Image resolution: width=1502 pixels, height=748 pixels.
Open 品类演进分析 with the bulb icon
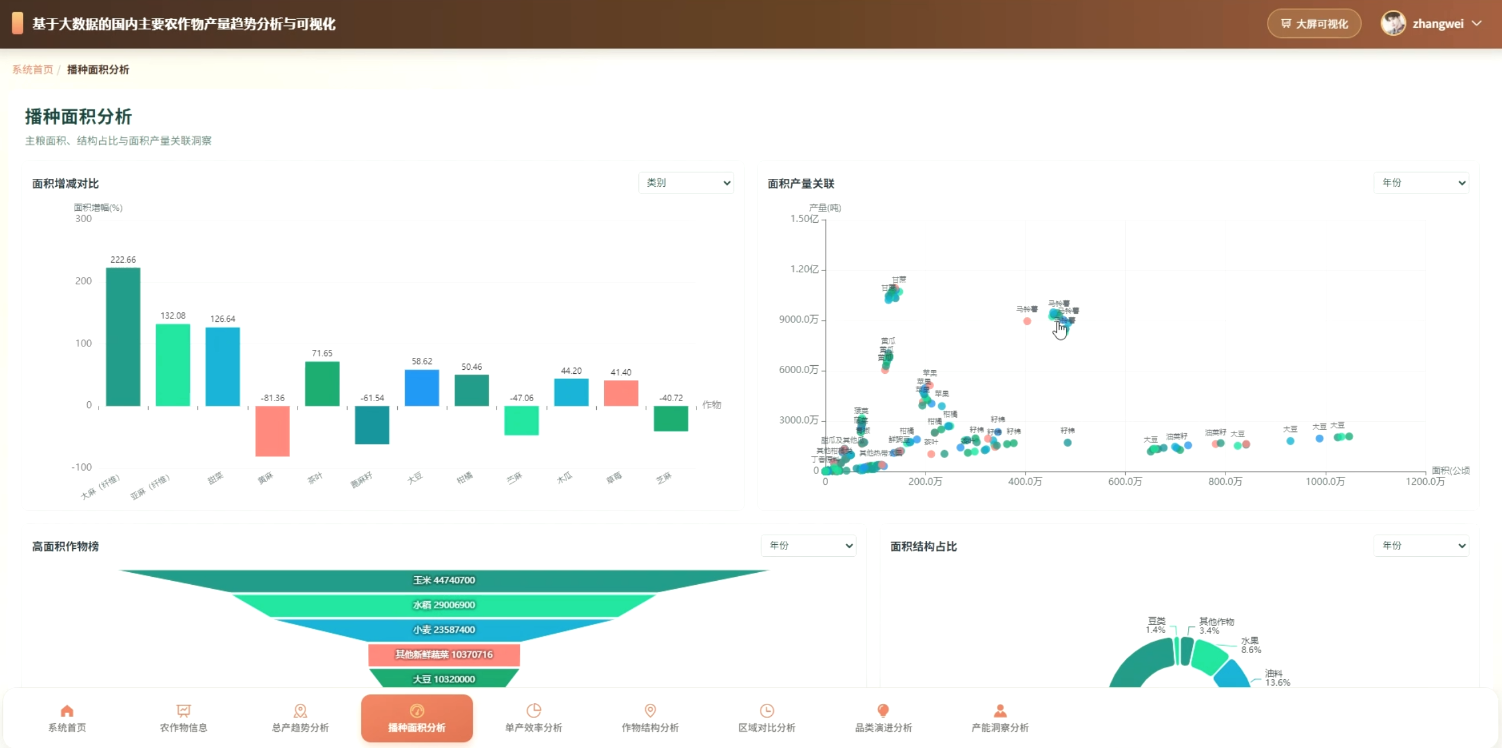pos(883,718)
